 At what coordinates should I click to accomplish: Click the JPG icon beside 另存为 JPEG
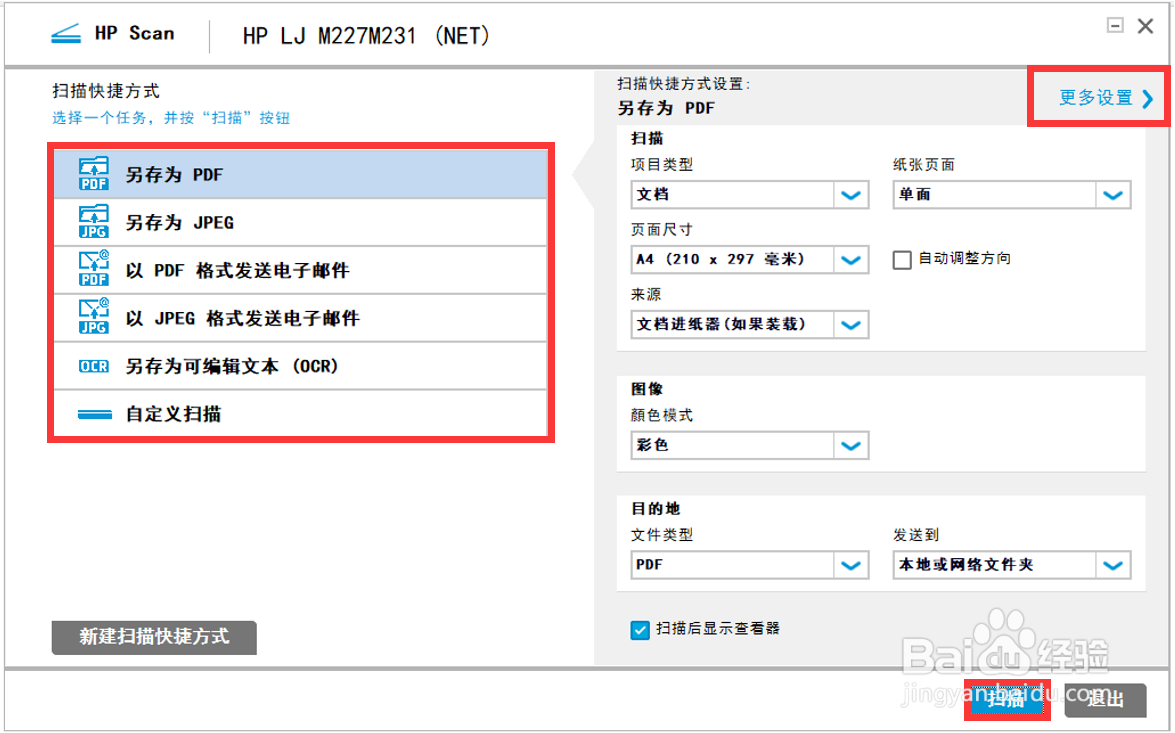[93, 222]
